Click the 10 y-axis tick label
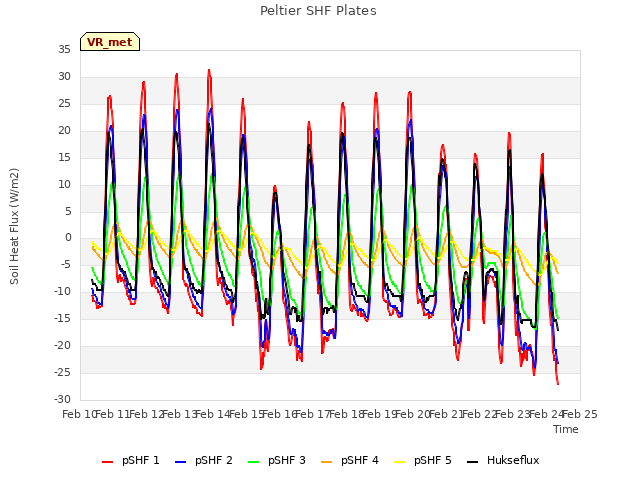This screenshot has width=640, height=480. tap(64, 184)
